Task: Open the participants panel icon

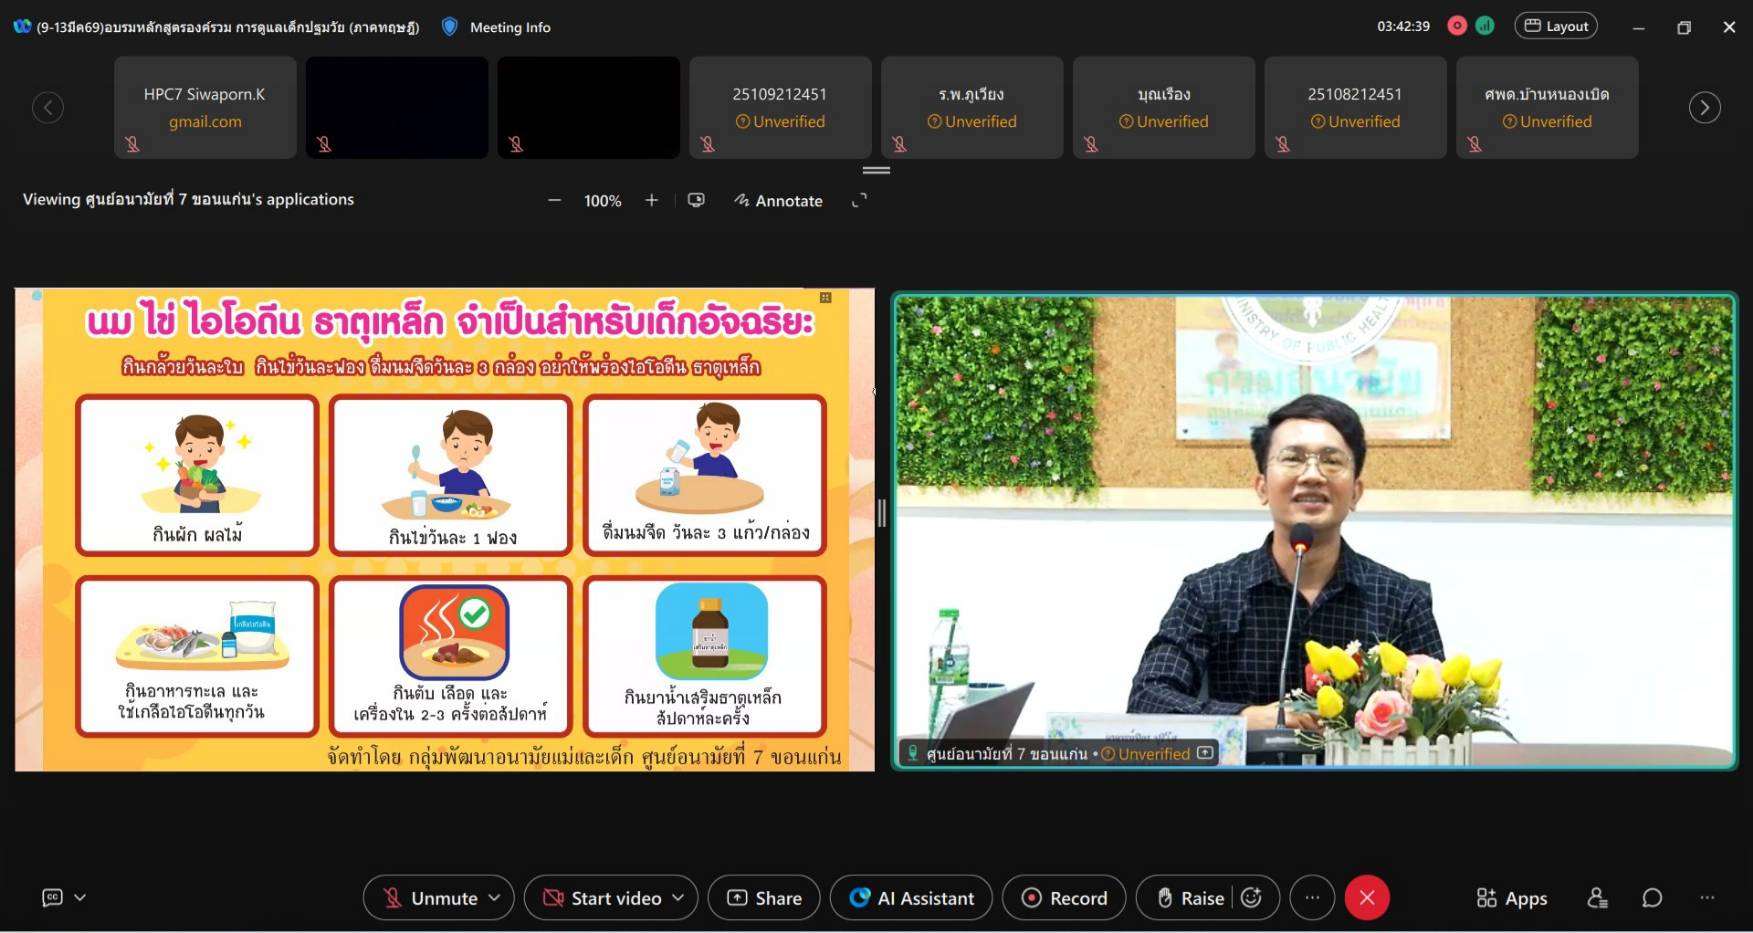Action: pos(1597,898)
